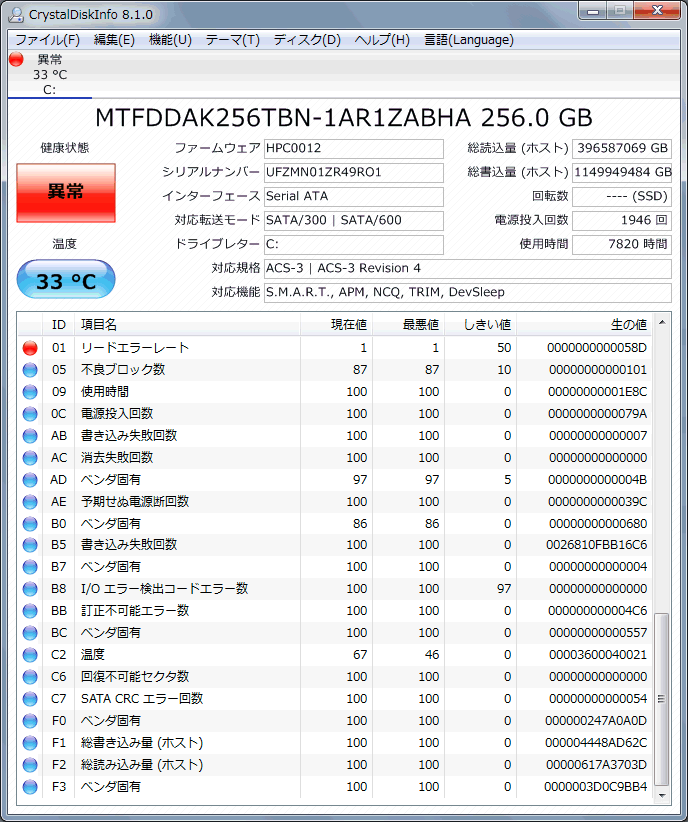Screen dimensions: 688x822
Task: Open the ファイル(F) menu
Action: (47, 40)
